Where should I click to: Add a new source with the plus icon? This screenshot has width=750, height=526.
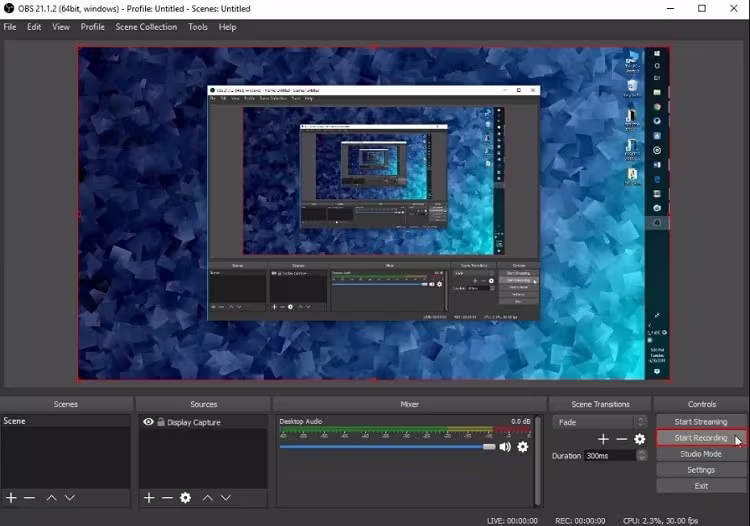tap(149, 498)
